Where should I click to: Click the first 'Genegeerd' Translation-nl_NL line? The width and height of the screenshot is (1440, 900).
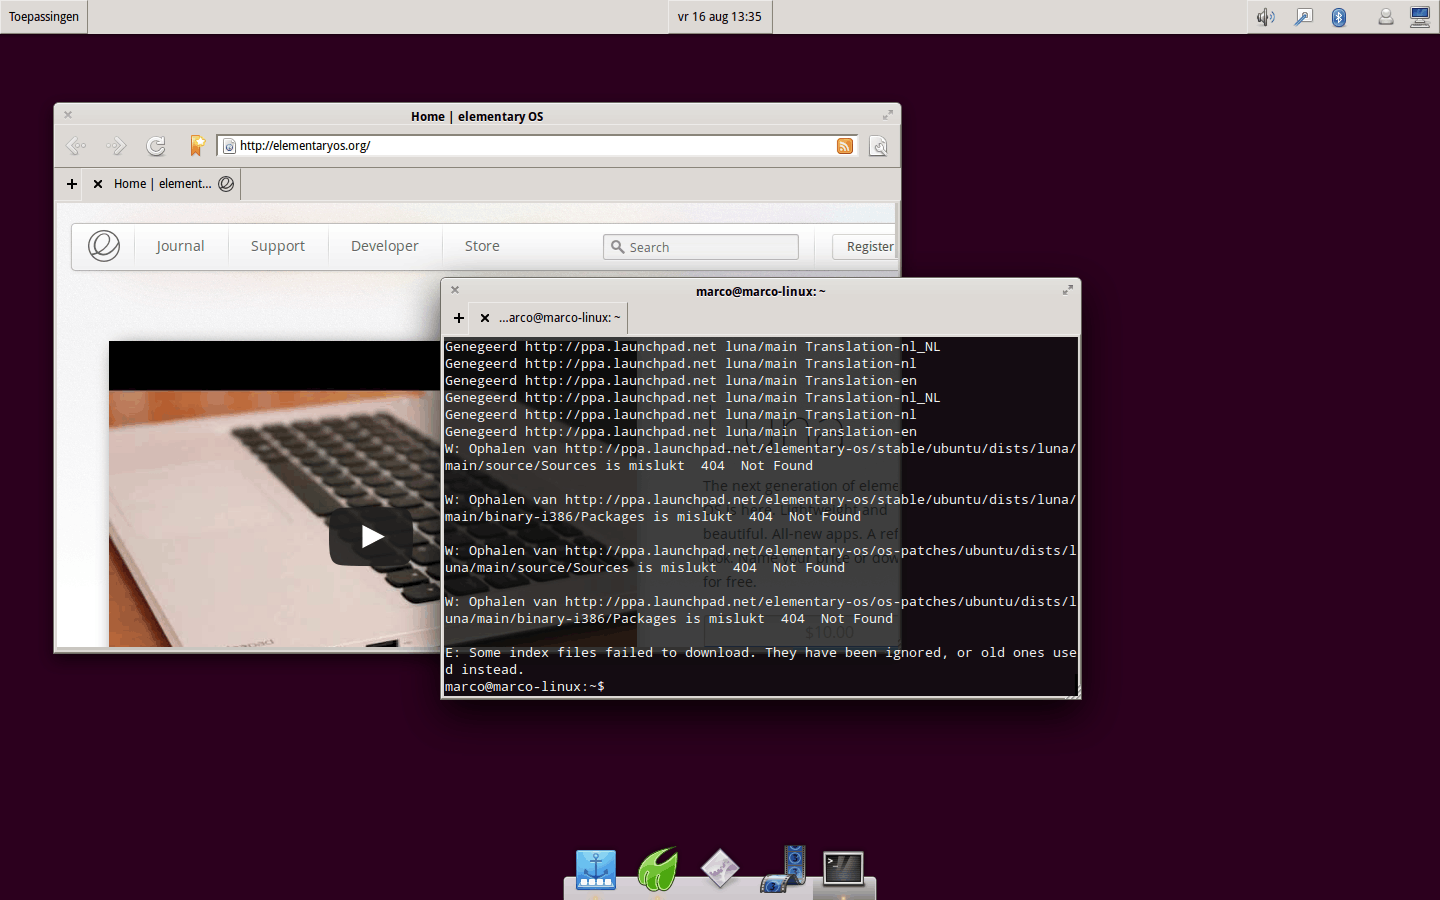point(692,347)
